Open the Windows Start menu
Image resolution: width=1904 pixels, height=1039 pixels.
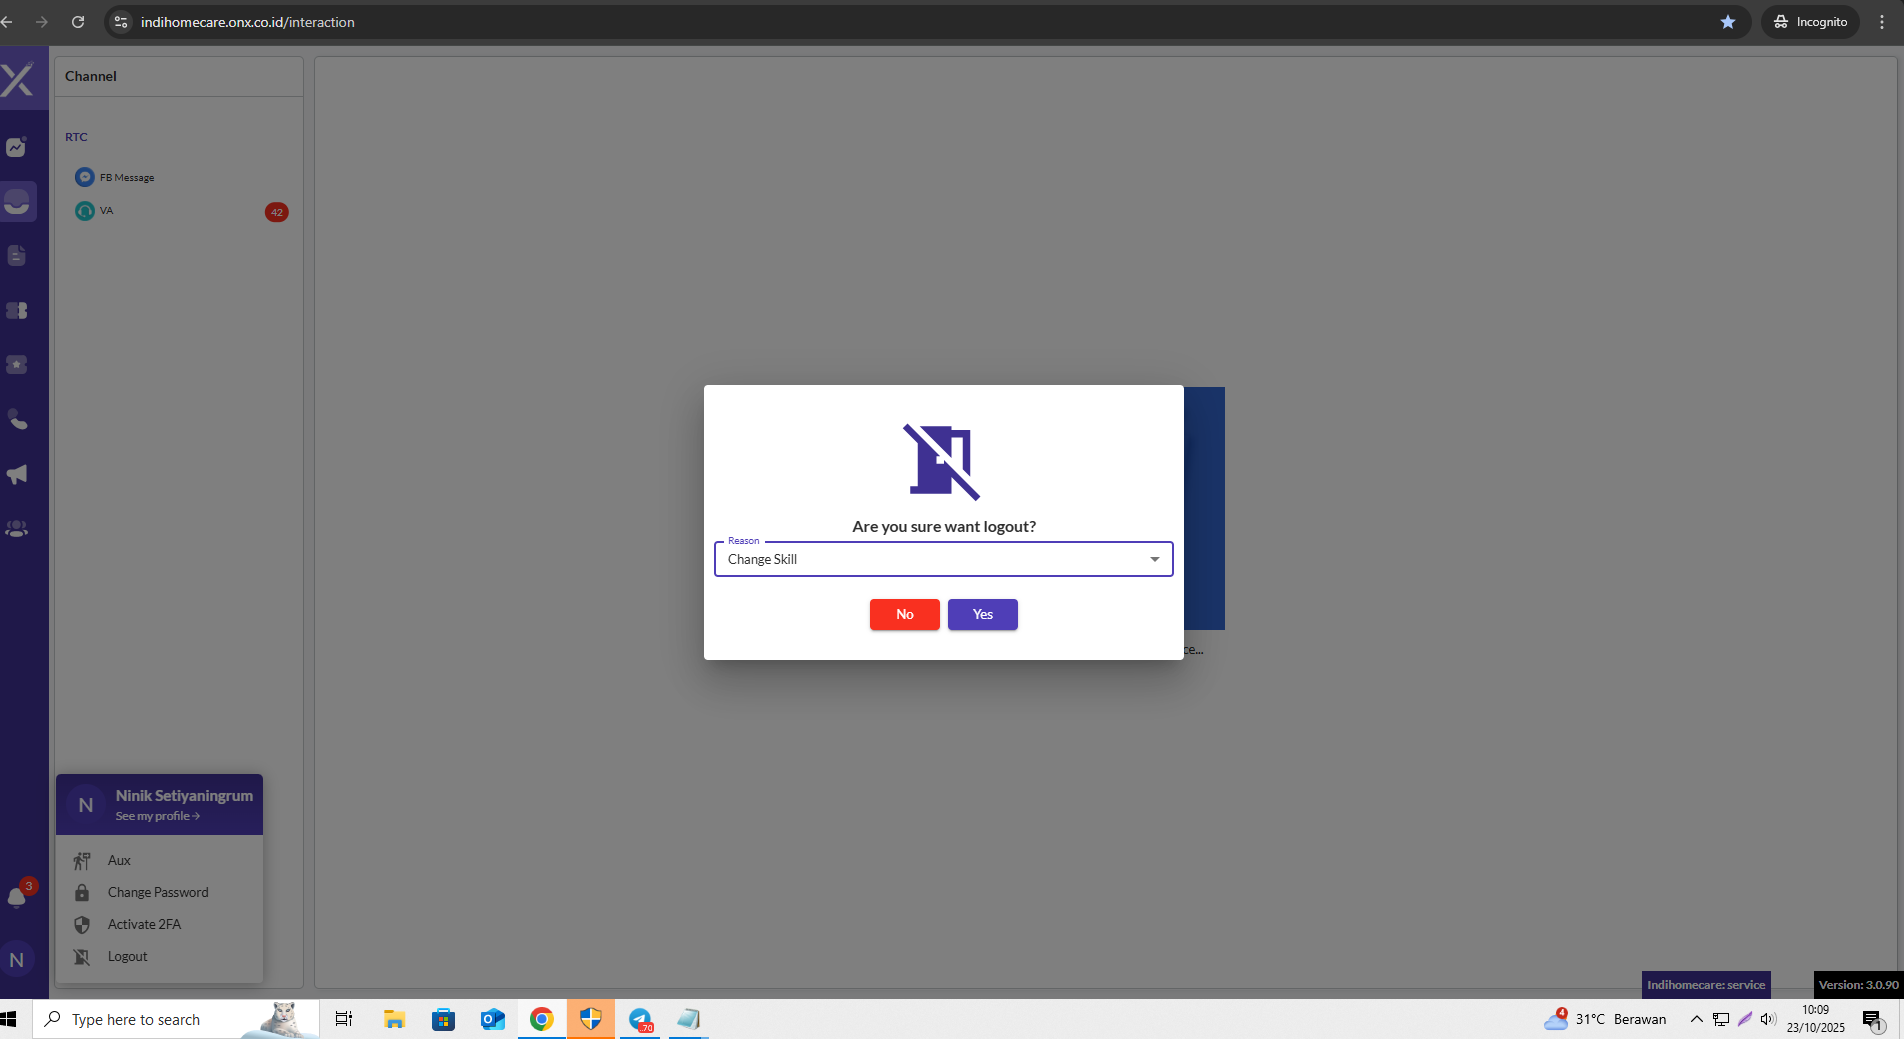(9, 1019)
